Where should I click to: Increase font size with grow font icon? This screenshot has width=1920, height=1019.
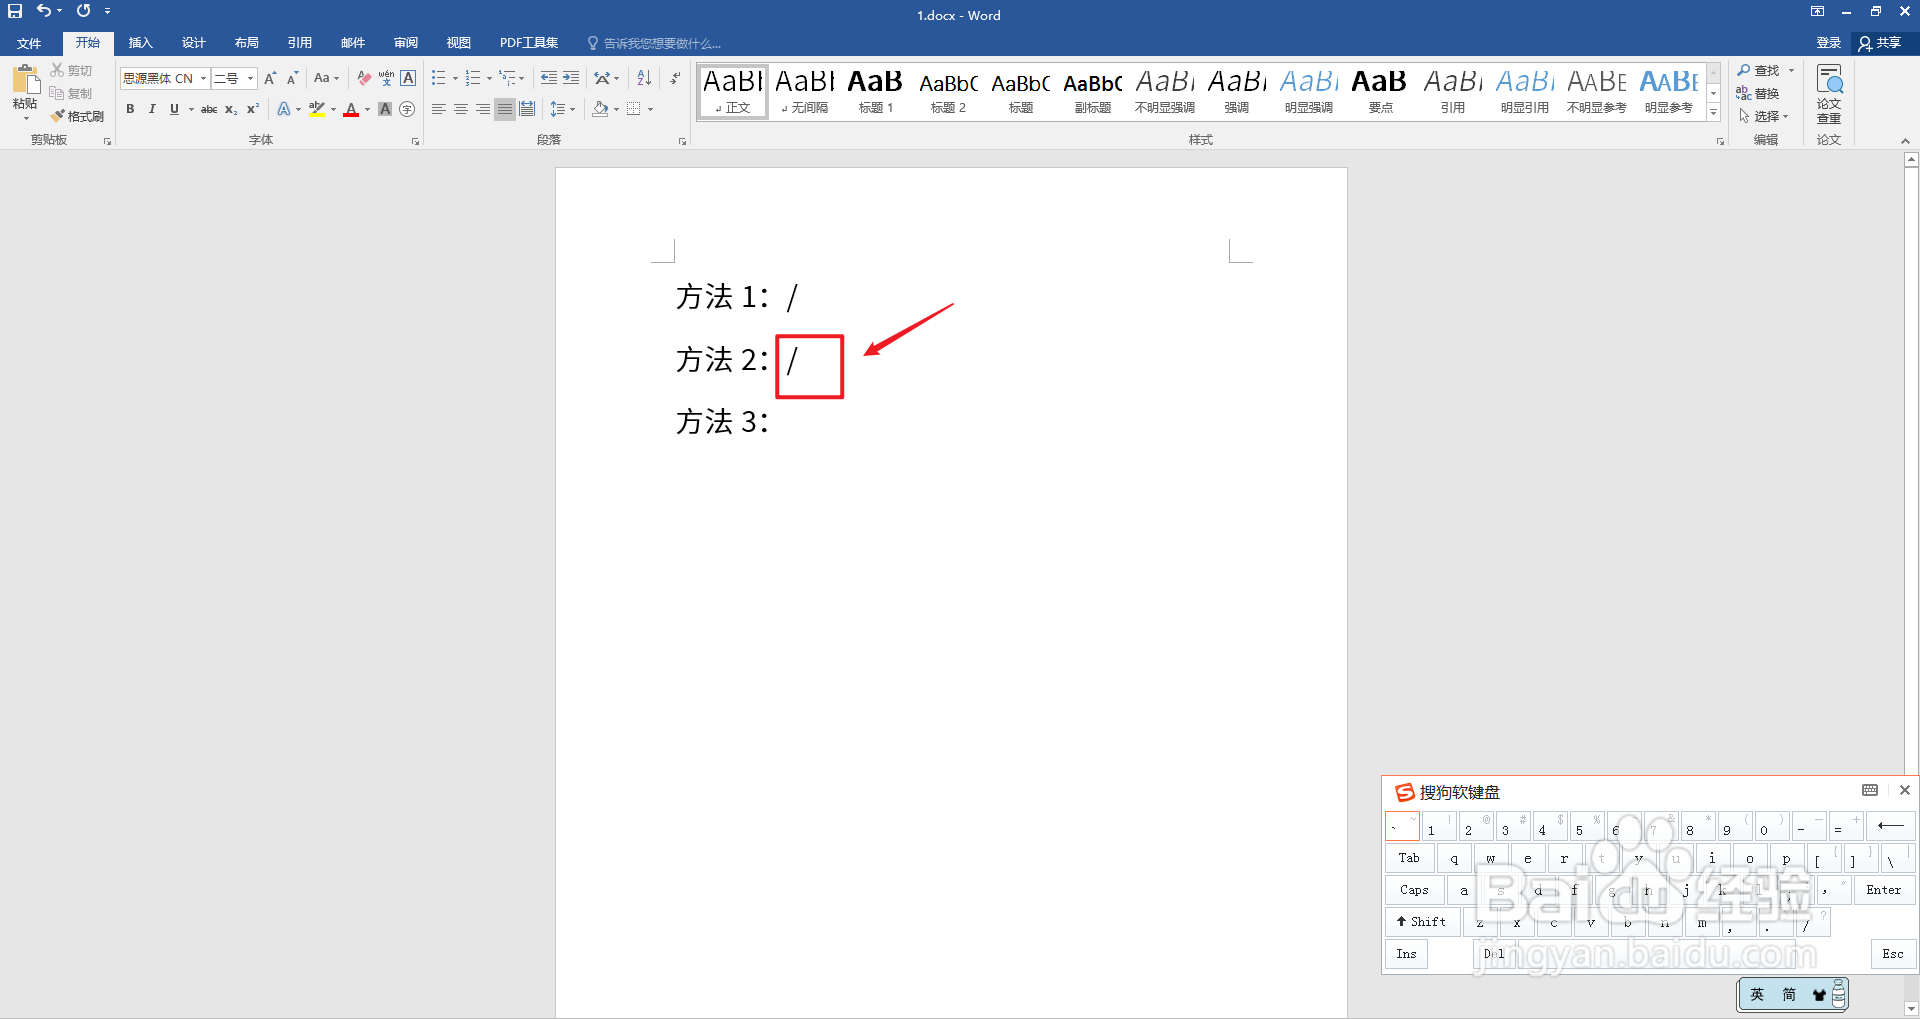click(270, 78)
